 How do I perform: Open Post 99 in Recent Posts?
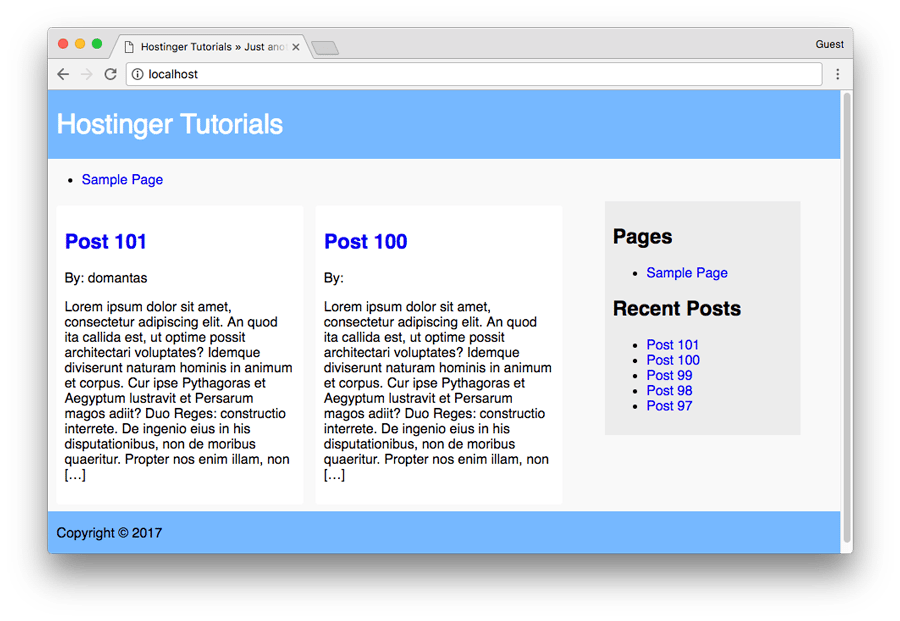tap(669, 375)
